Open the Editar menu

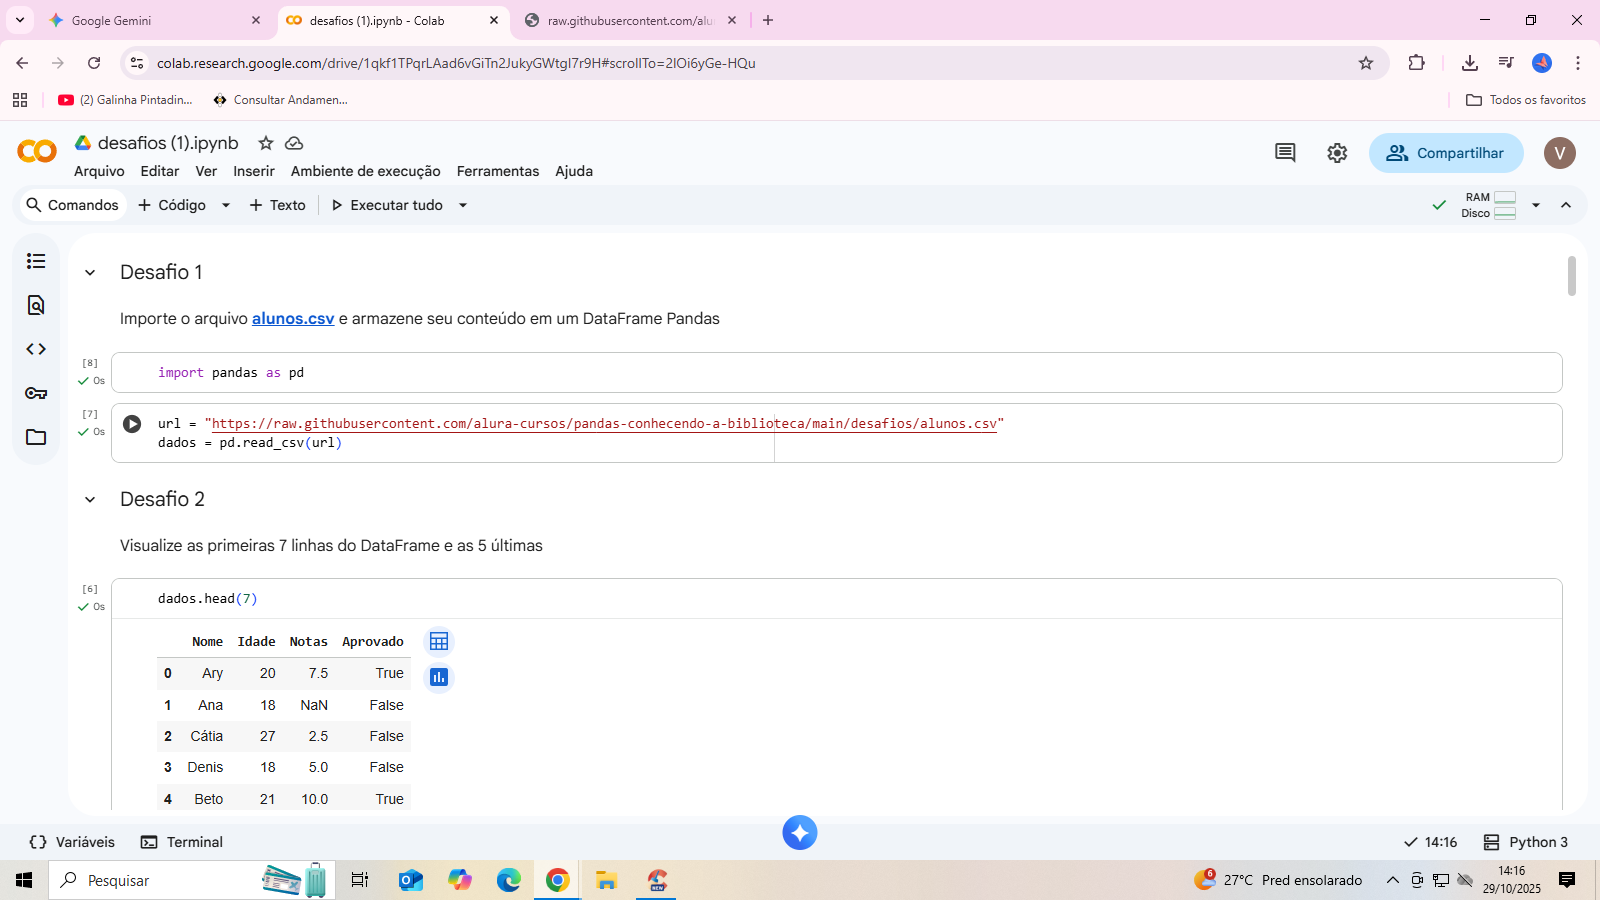pos(160,171)
